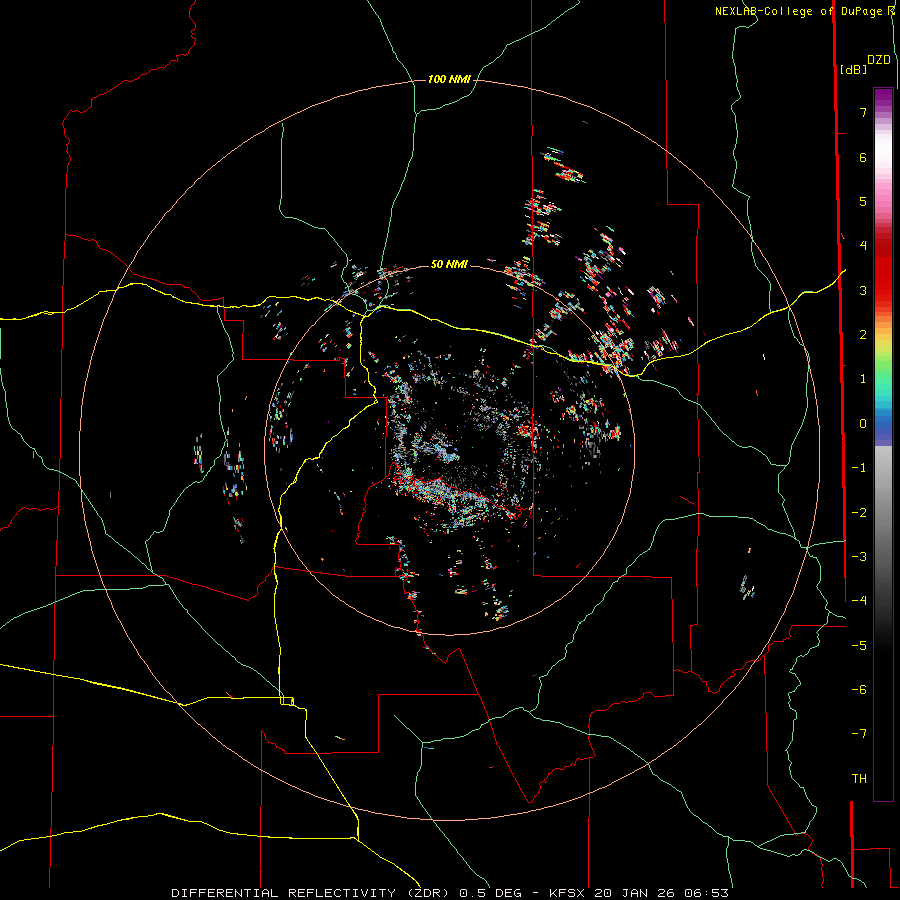
Task: Click the 3 value on the dB scale
Action: coord(863,290)
